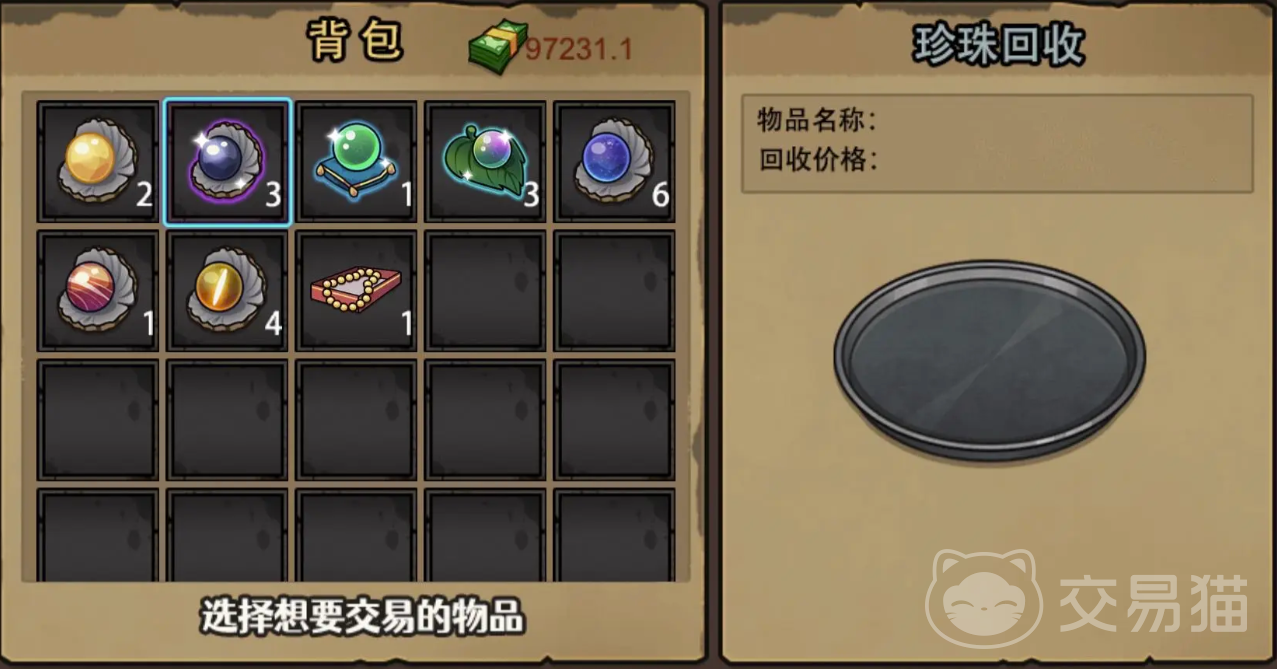Click the last empty slot in second row
This screenshot has height=669, width=1277.
pos(614,291)
